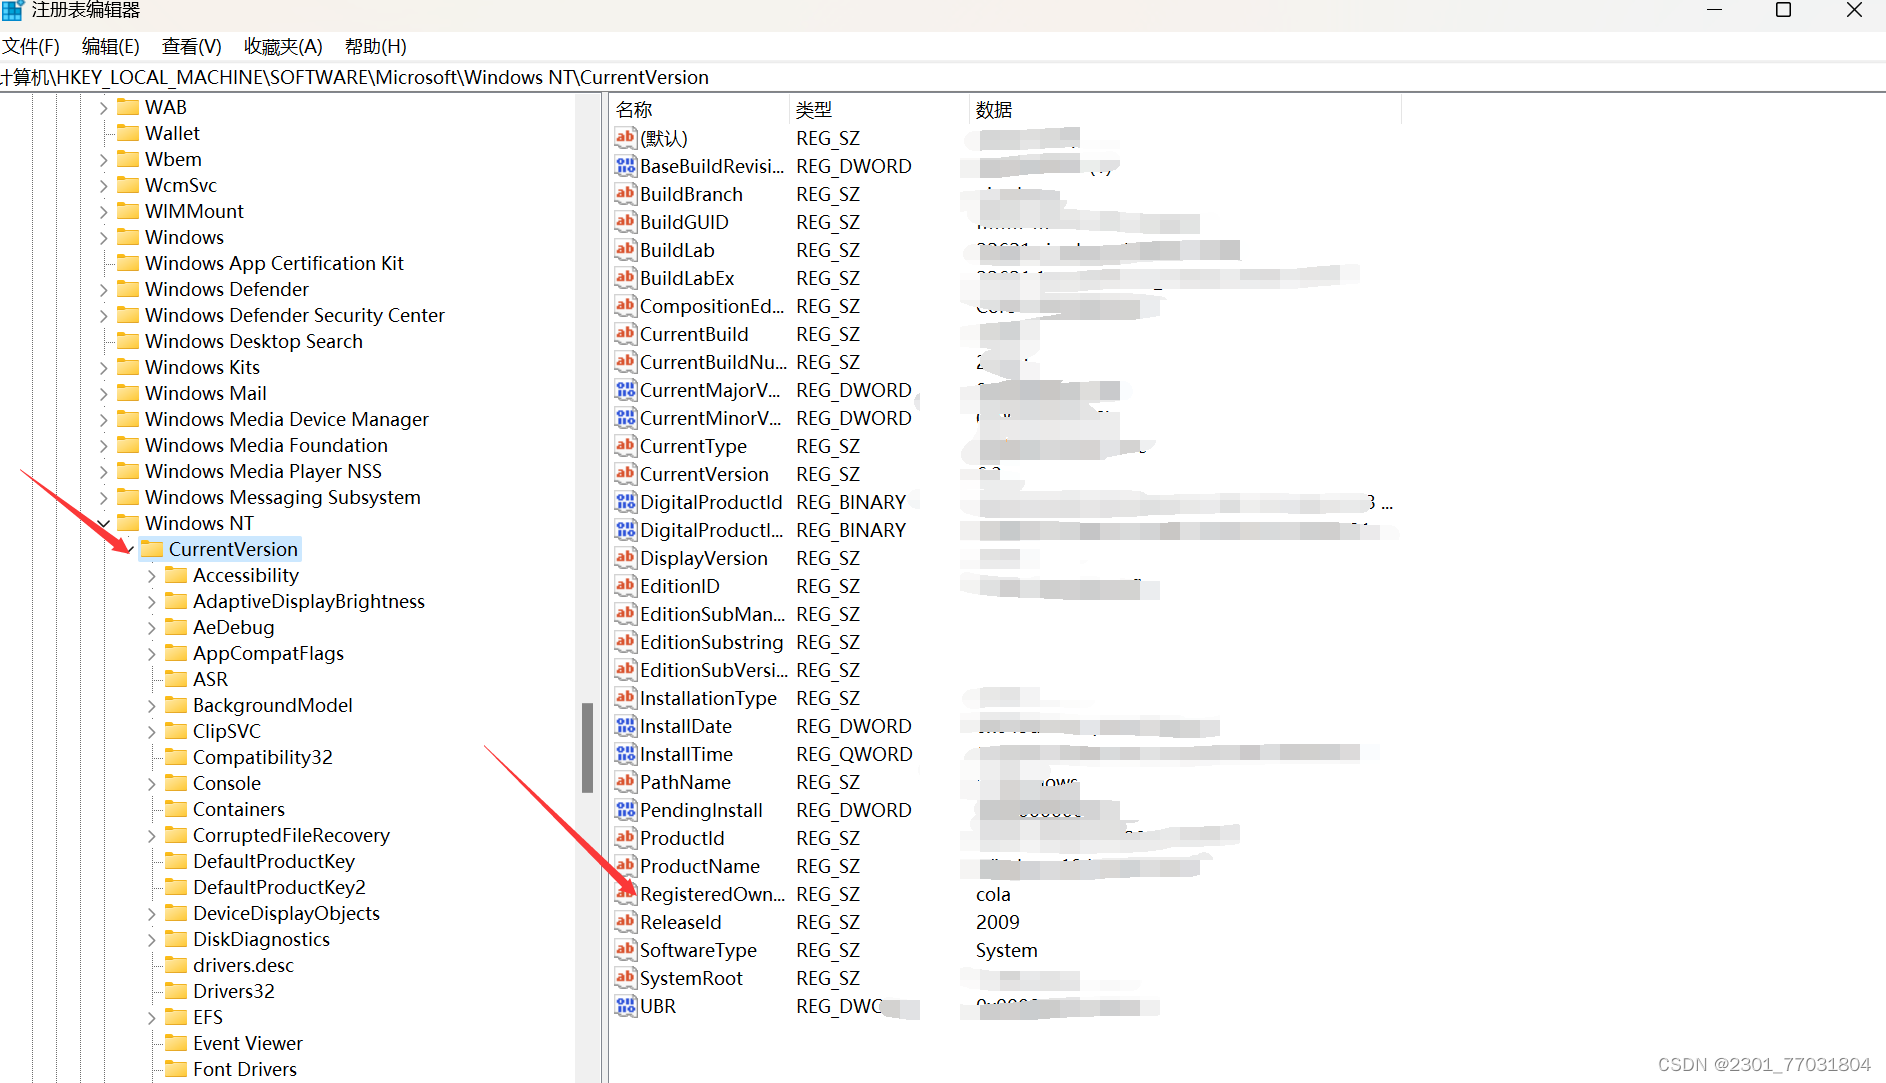Click the (默认) string value icon

pyautogui.click(x=626, y=137)
